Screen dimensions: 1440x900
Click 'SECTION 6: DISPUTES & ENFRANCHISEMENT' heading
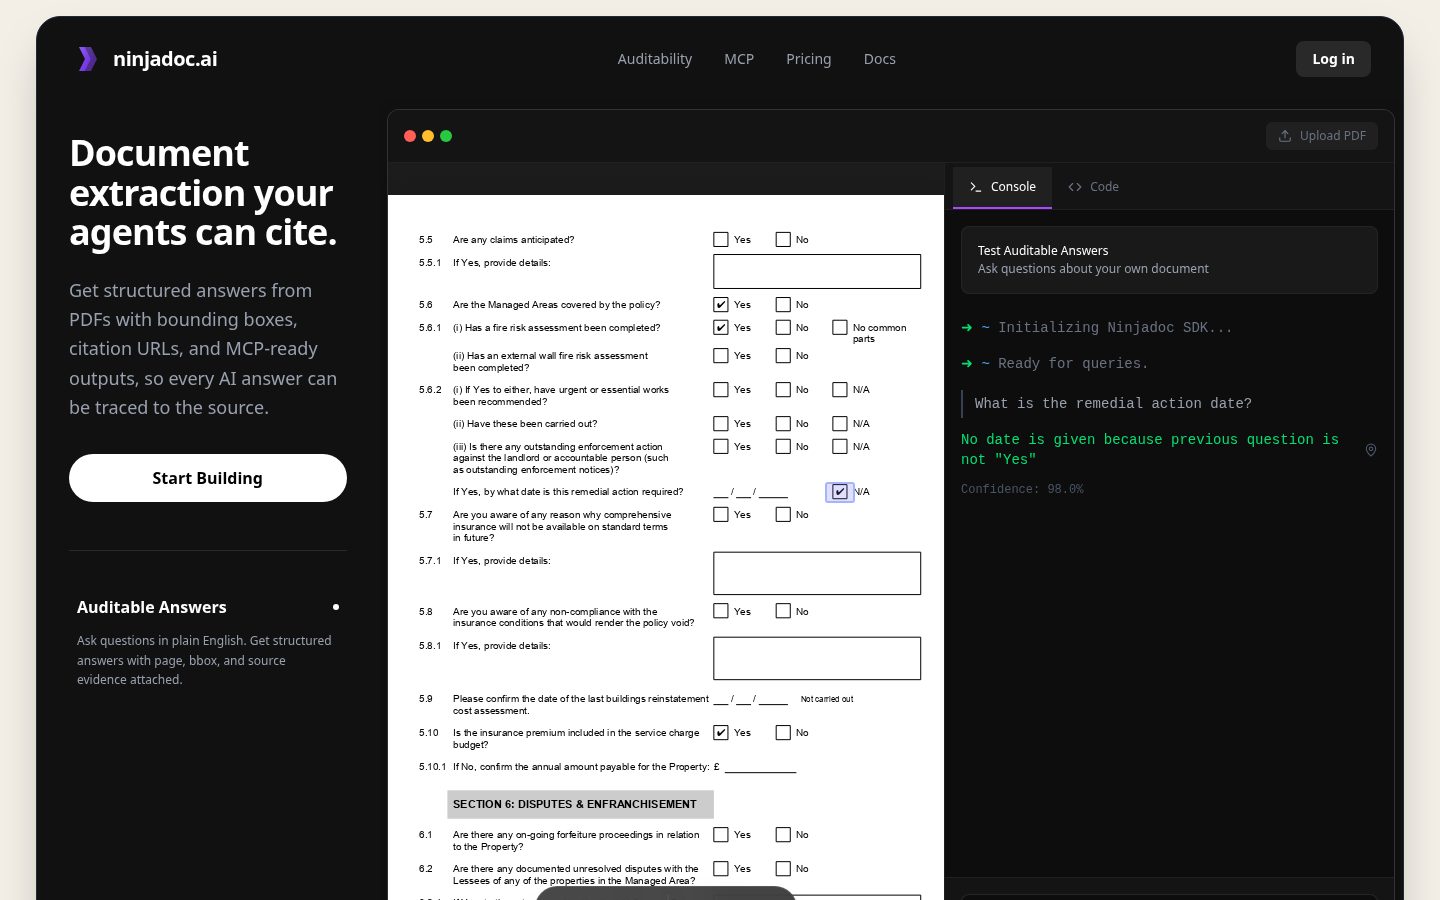point(575,804)
